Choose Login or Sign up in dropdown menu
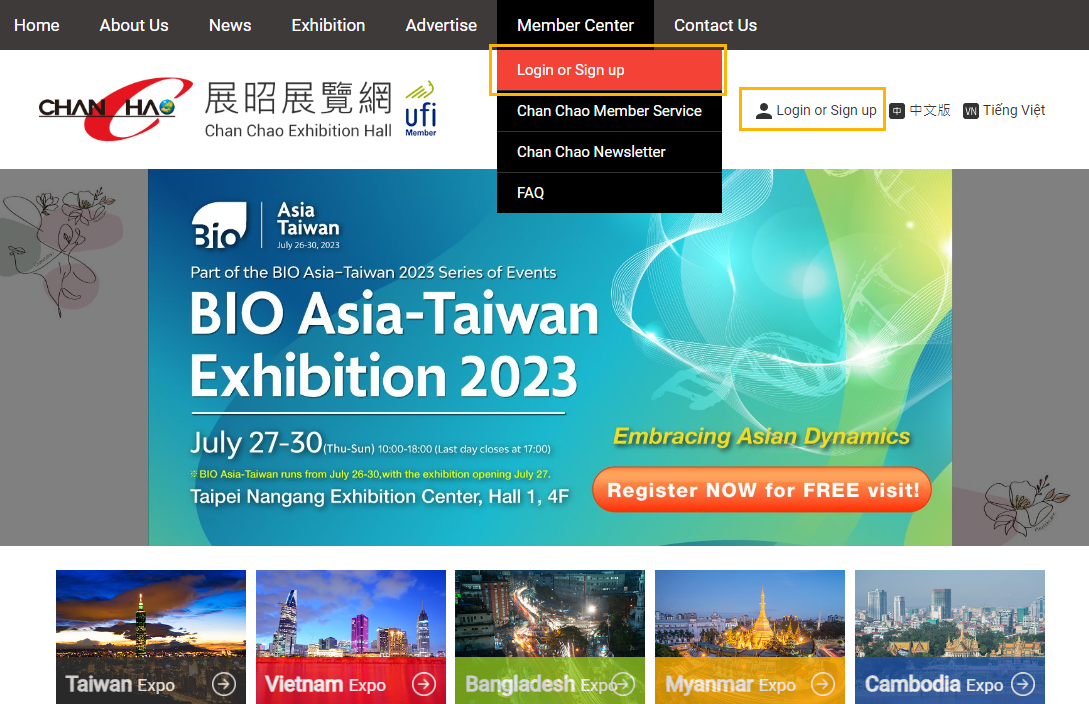This screenshot has width=1089, height=704. coord(571,70)
